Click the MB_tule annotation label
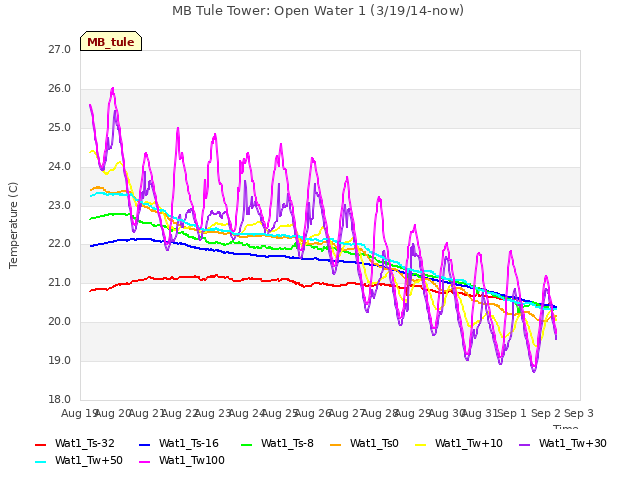 pyautogui.click(x=111, y=42)
